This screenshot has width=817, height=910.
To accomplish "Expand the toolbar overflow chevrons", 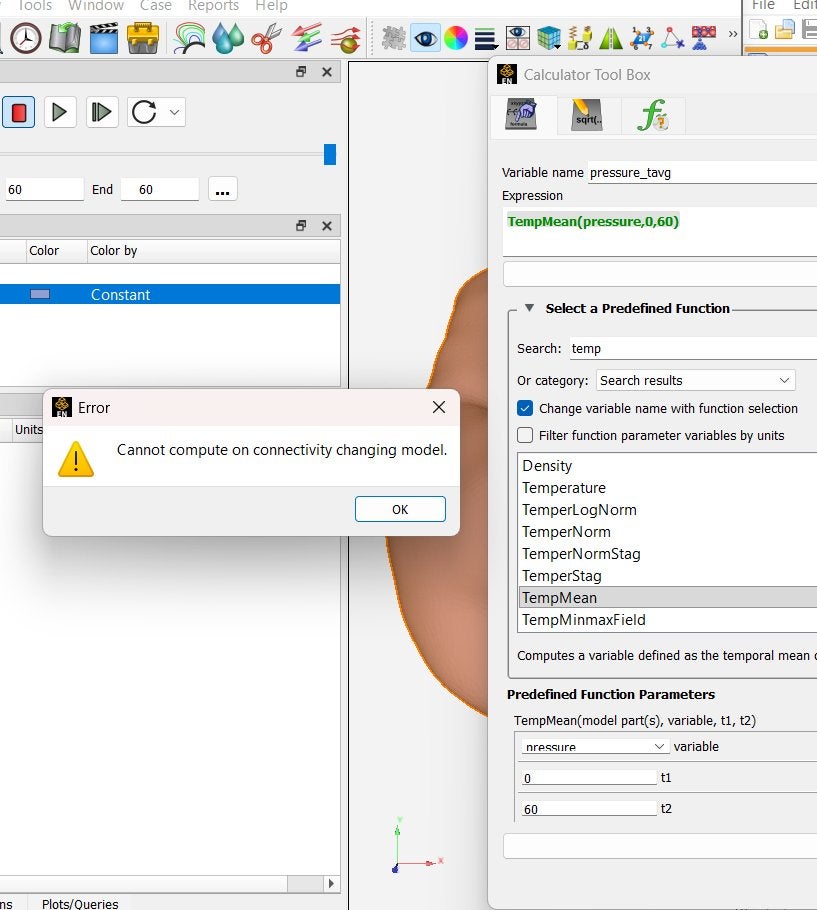I will (x=733, y=34).
